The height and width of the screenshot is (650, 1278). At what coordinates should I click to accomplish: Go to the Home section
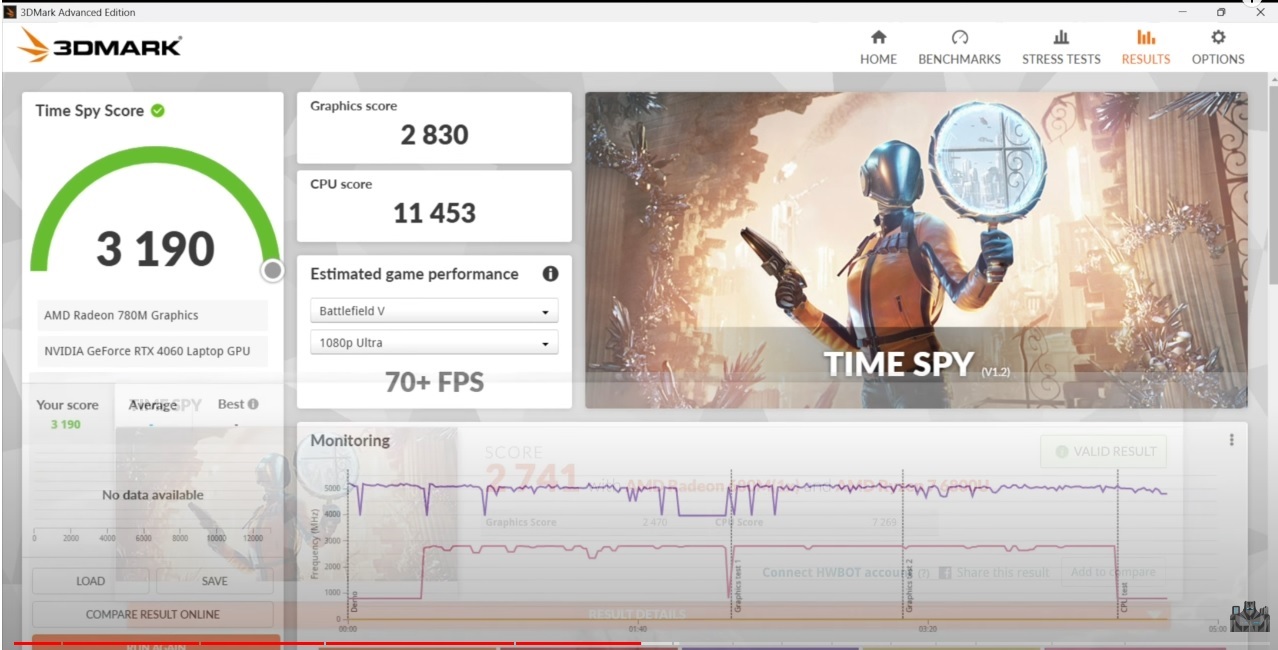coord(878,47)
